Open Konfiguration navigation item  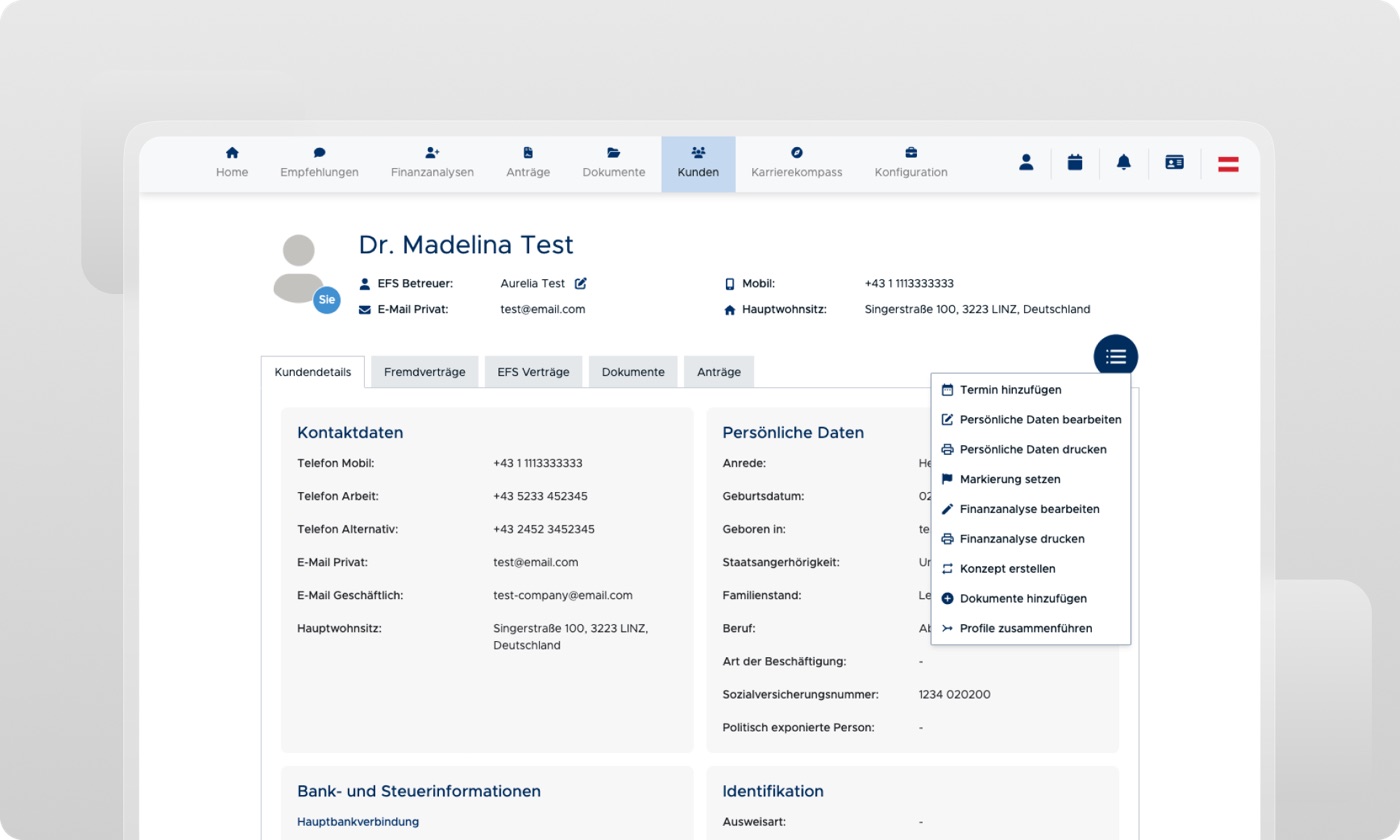tap(911, 164)
